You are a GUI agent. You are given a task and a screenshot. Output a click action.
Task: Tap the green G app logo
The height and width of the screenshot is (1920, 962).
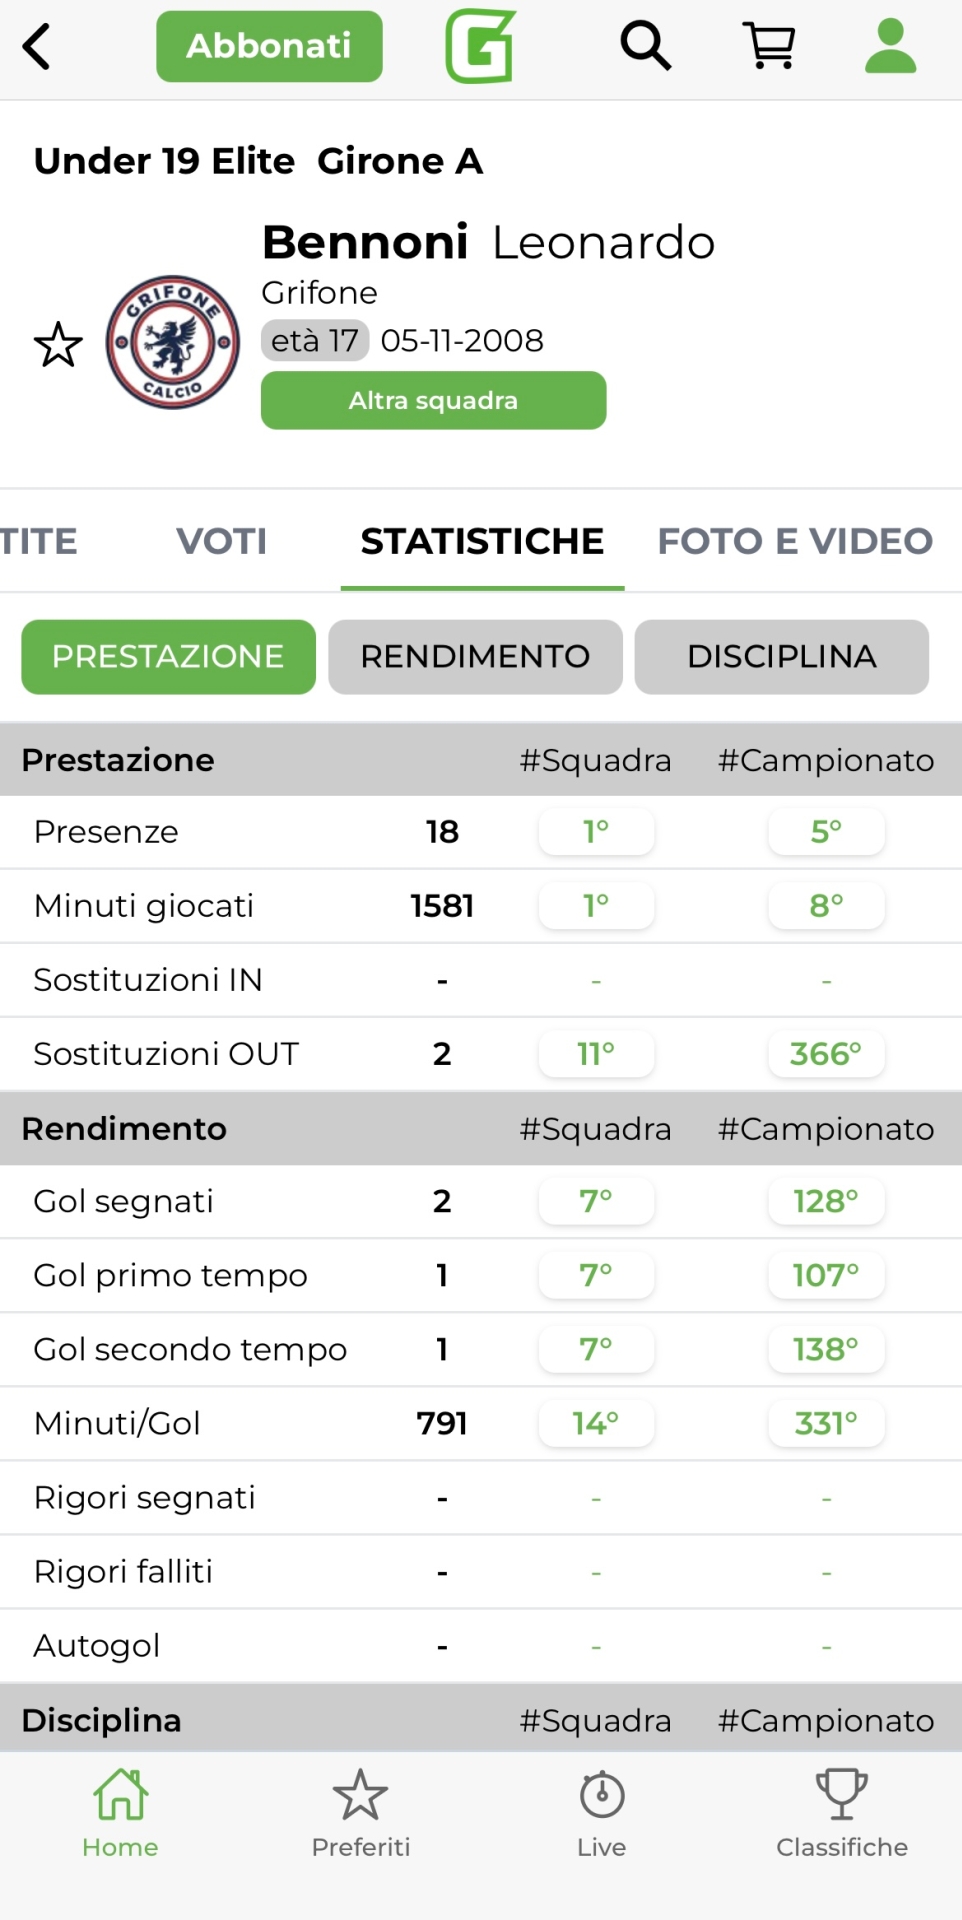point(481,46)
